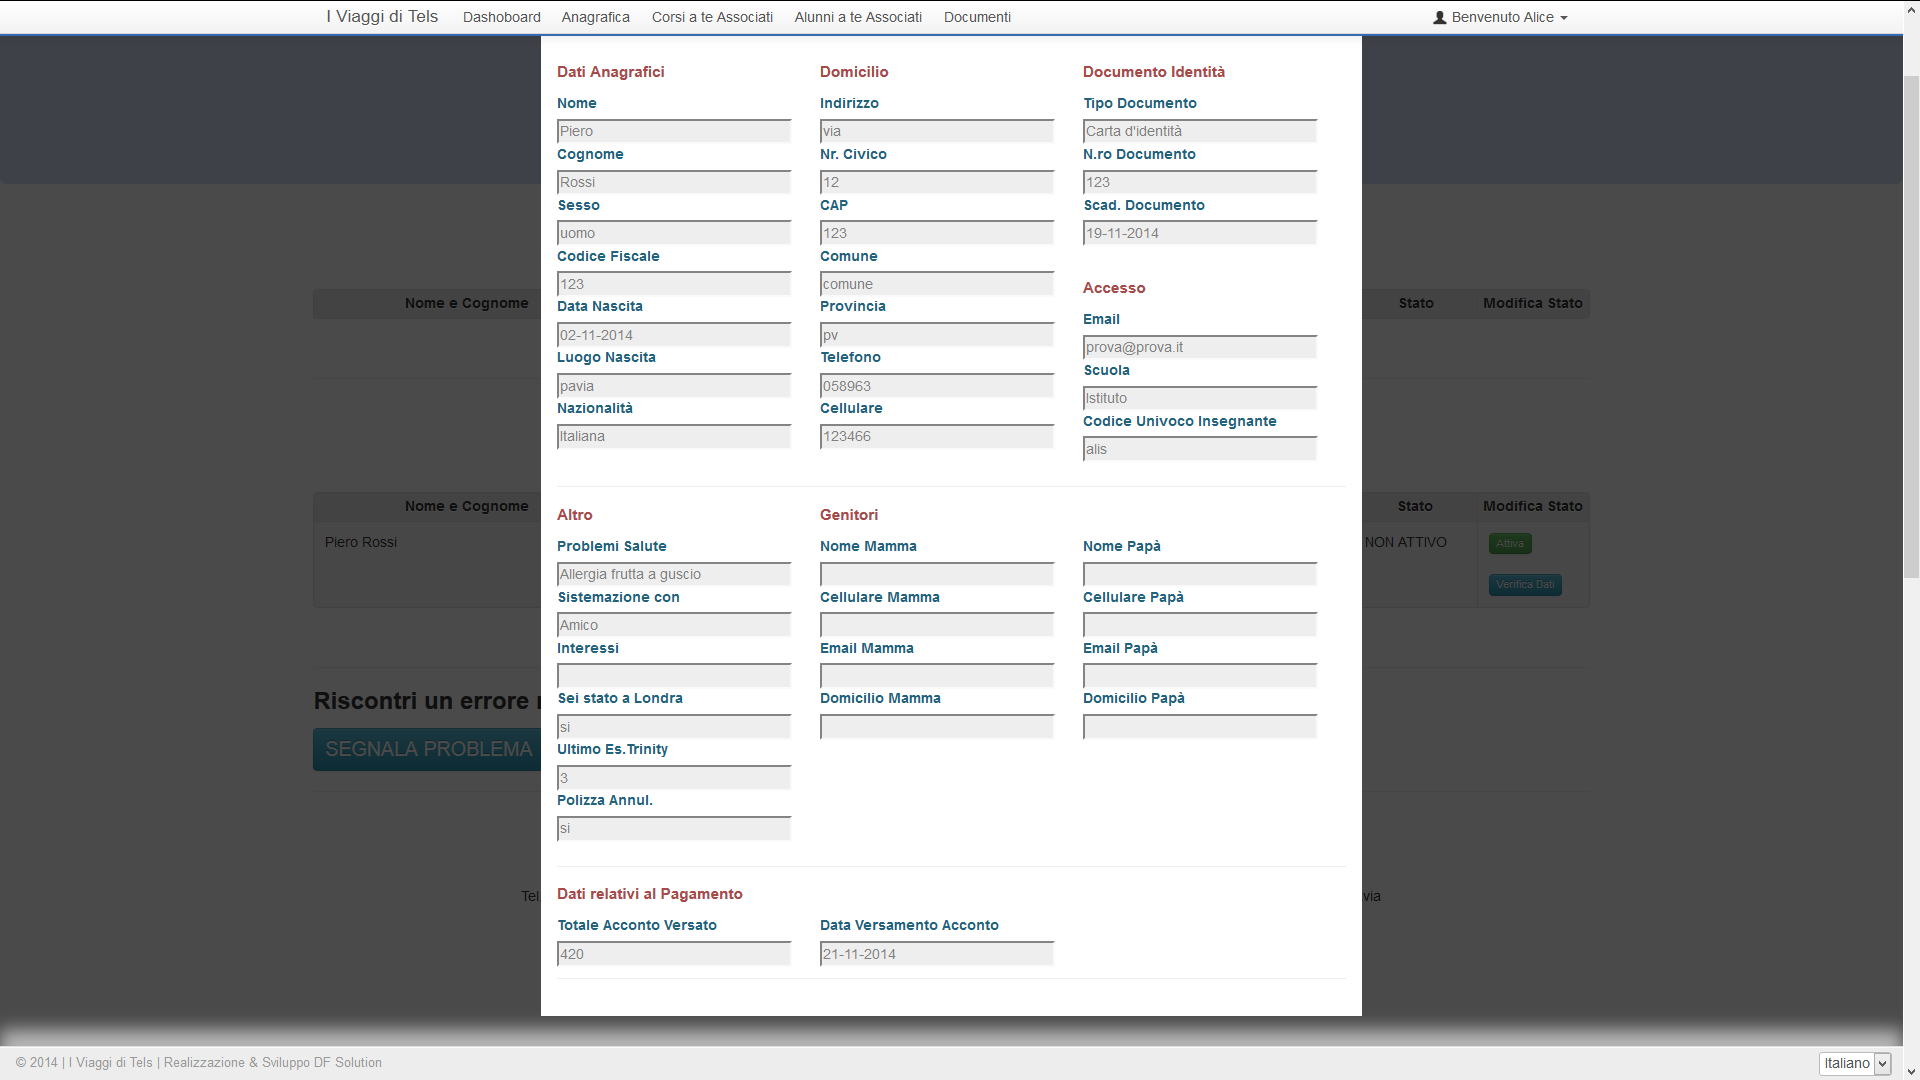
Task: Click the Data Nascita field 02-11-2014
Action: point(673,335)
